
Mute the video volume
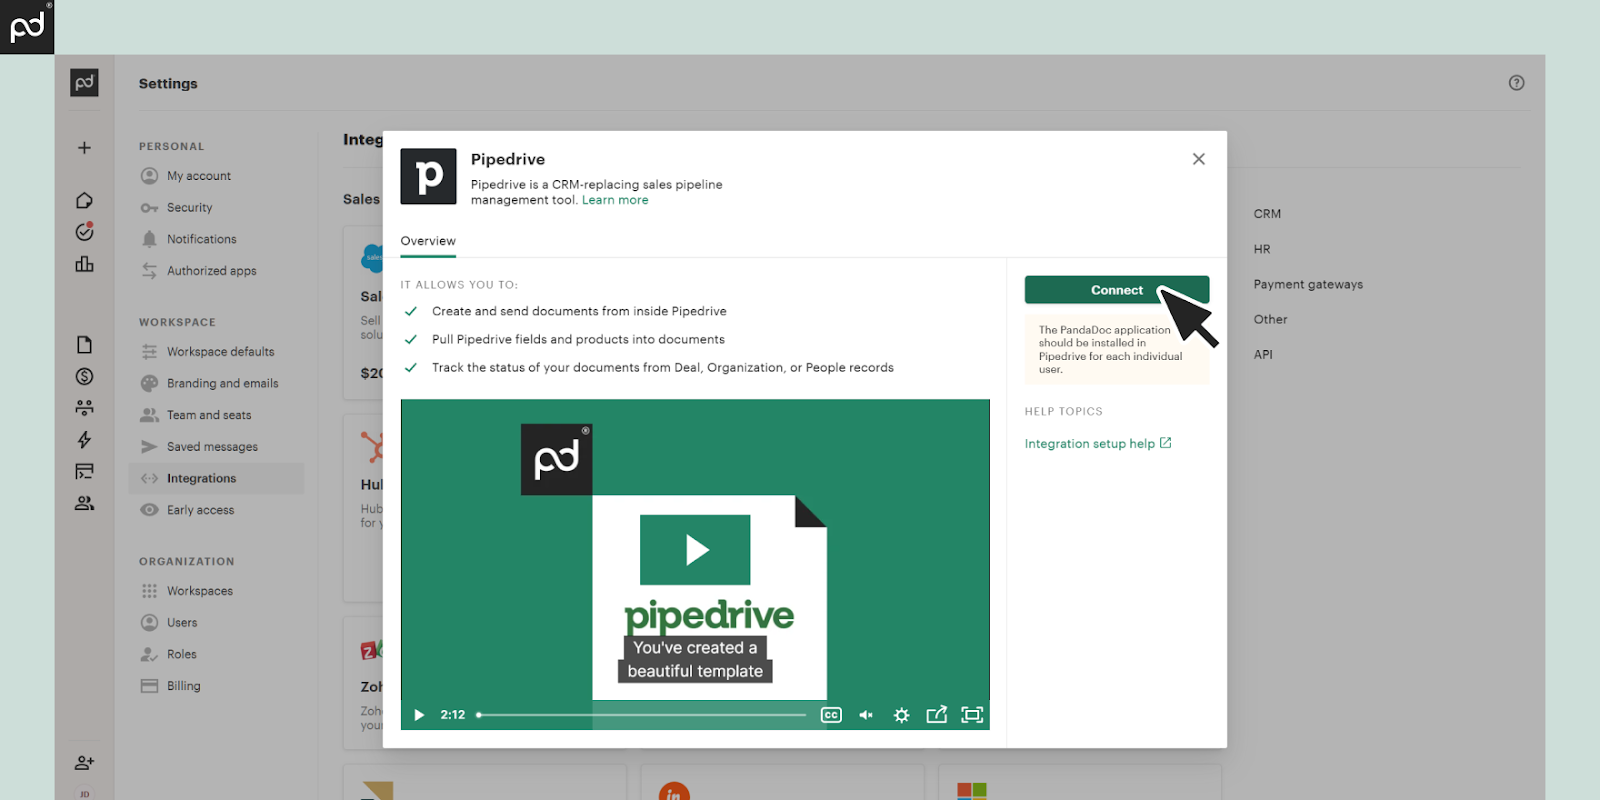pyautogui.click(x=866, y=715)
